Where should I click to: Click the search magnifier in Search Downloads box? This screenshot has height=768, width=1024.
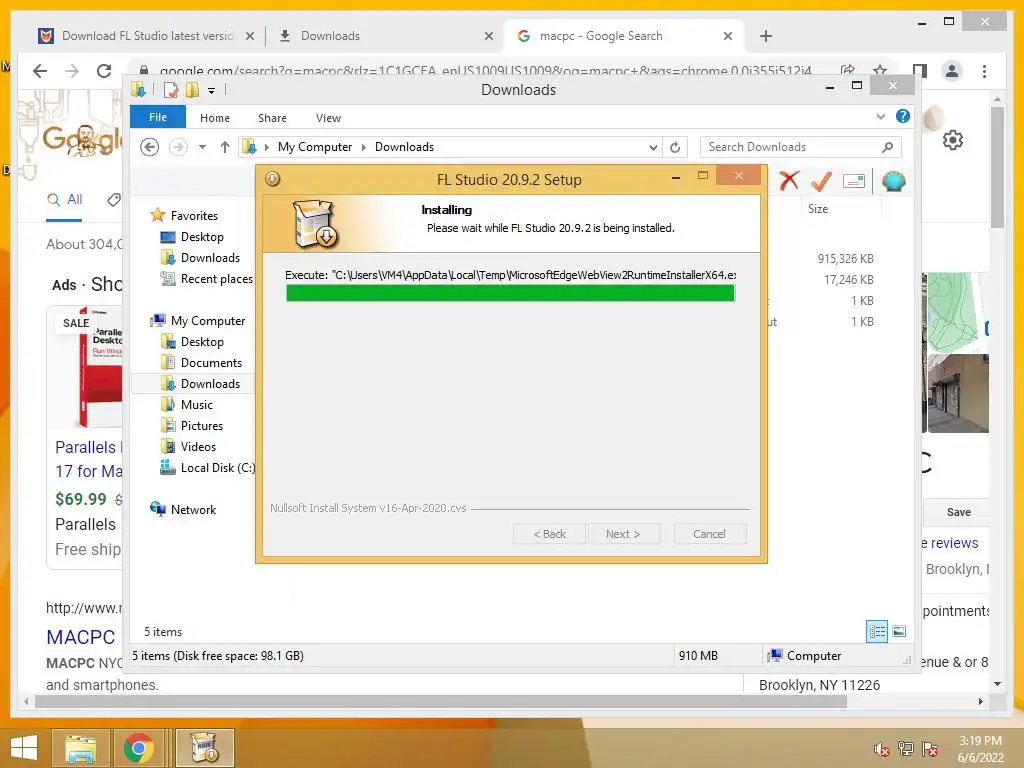(887, 147)
